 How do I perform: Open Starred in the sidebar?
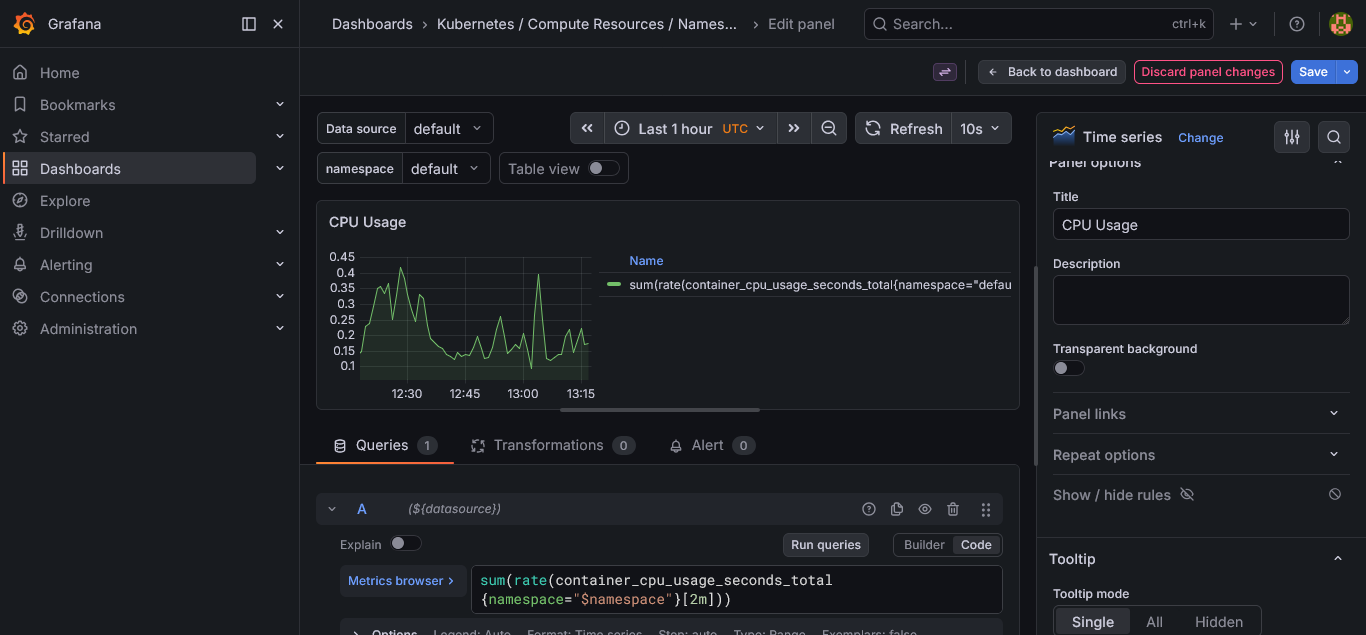coord(64,137)
